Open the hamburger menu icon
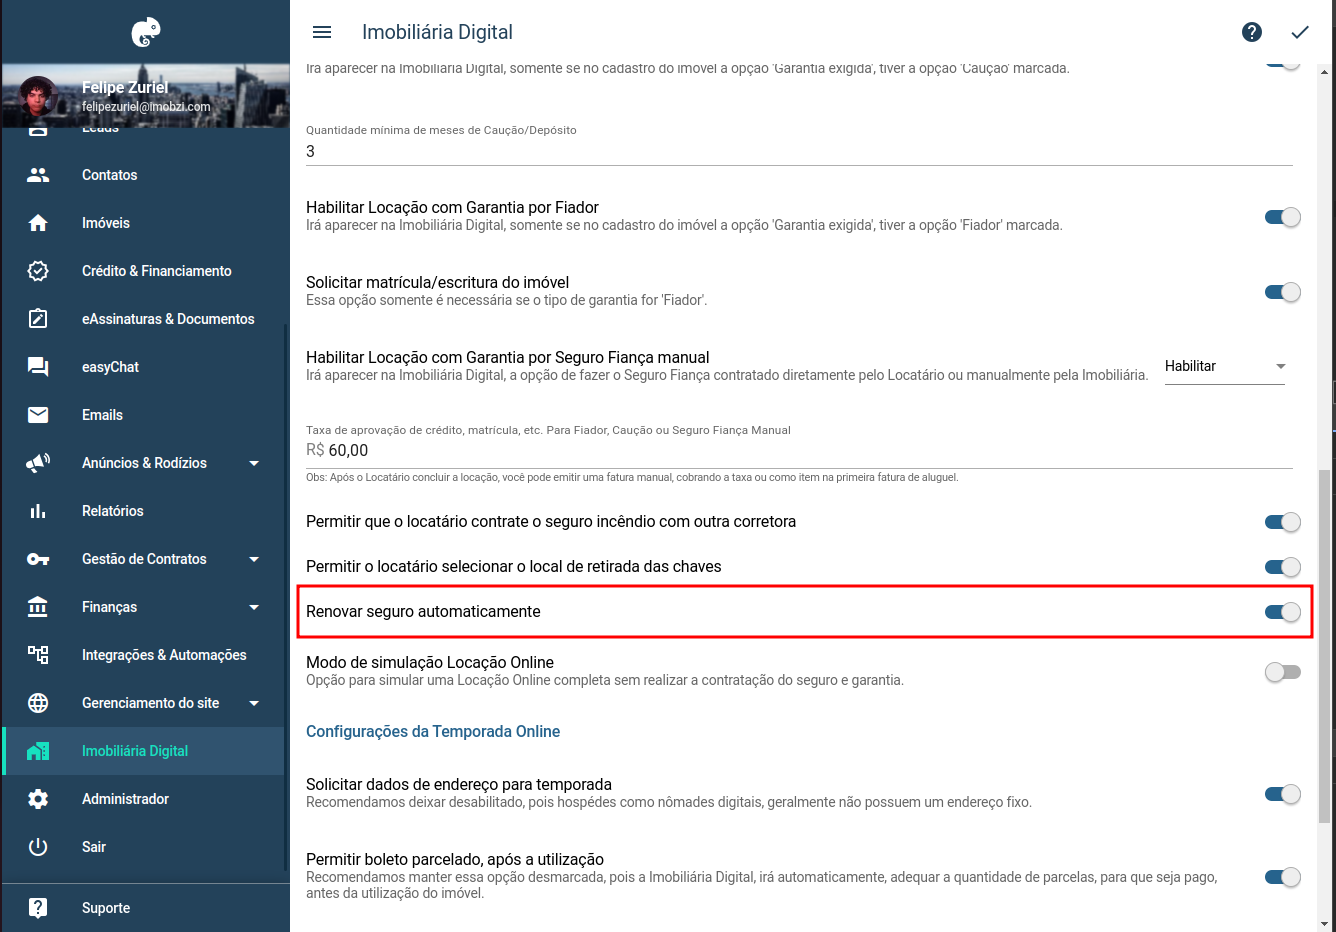This screenshot has height=932, width=1336. [x=322, y=32]
